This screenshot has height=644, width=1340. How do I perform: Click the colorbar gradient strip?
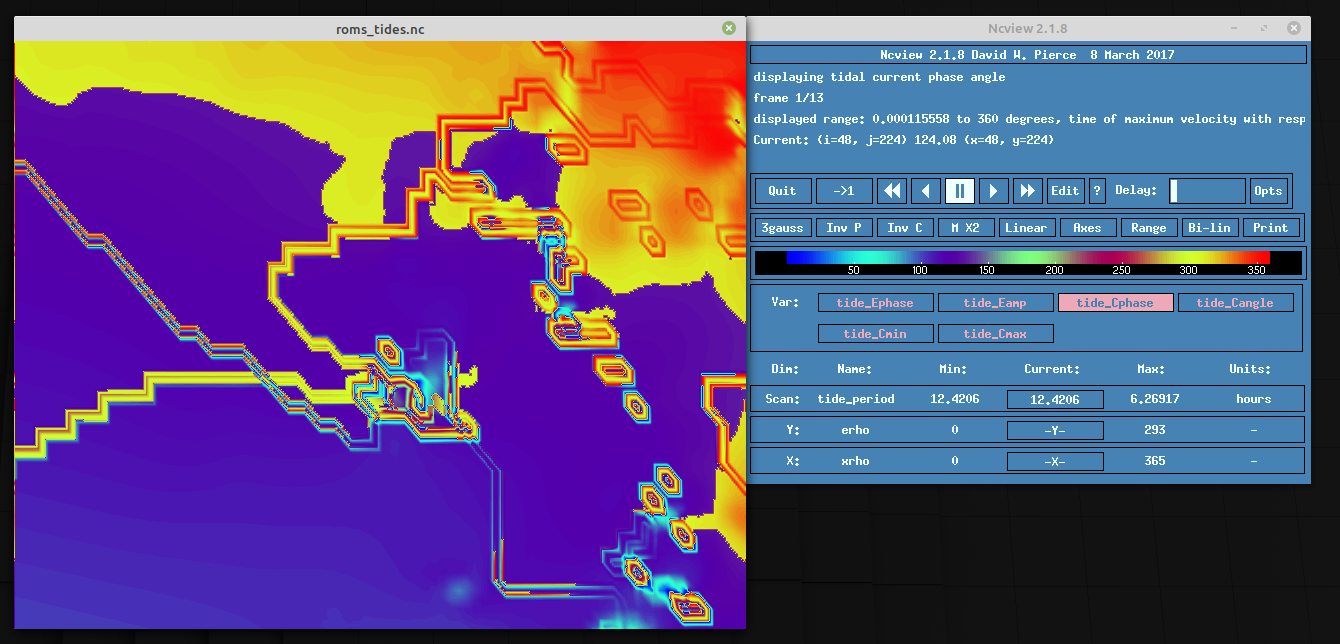point(1028,262)
